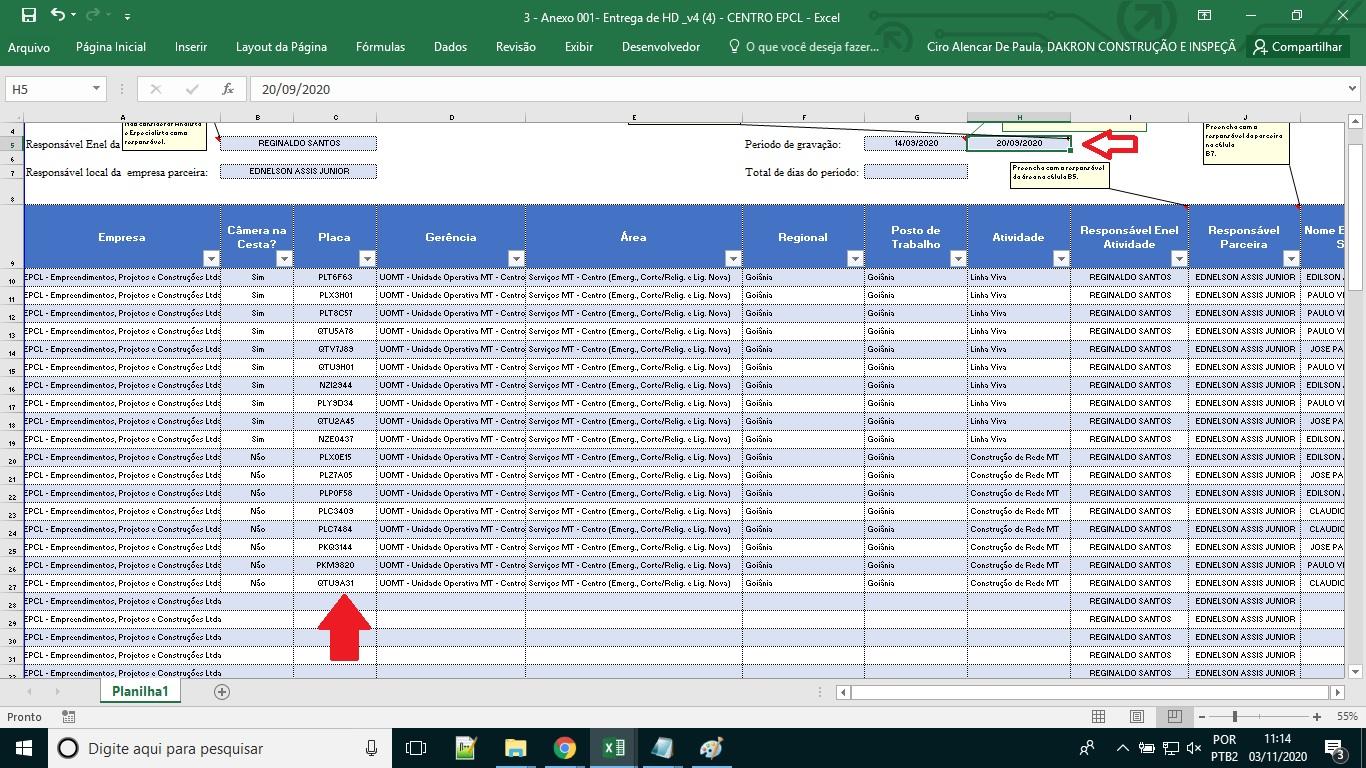Expand the Name Box dropdown arrow
The width and height of the screenshot is (1366, 768).
[x=97, y=89]
